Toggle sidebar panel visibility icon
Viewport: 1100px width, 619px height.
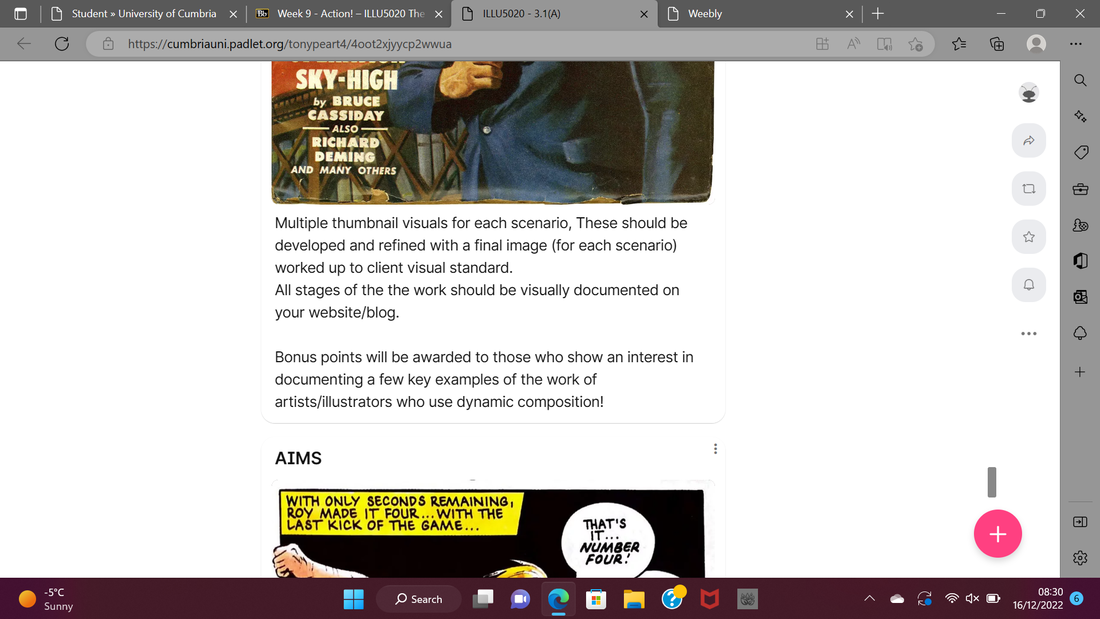[1080, 521]
